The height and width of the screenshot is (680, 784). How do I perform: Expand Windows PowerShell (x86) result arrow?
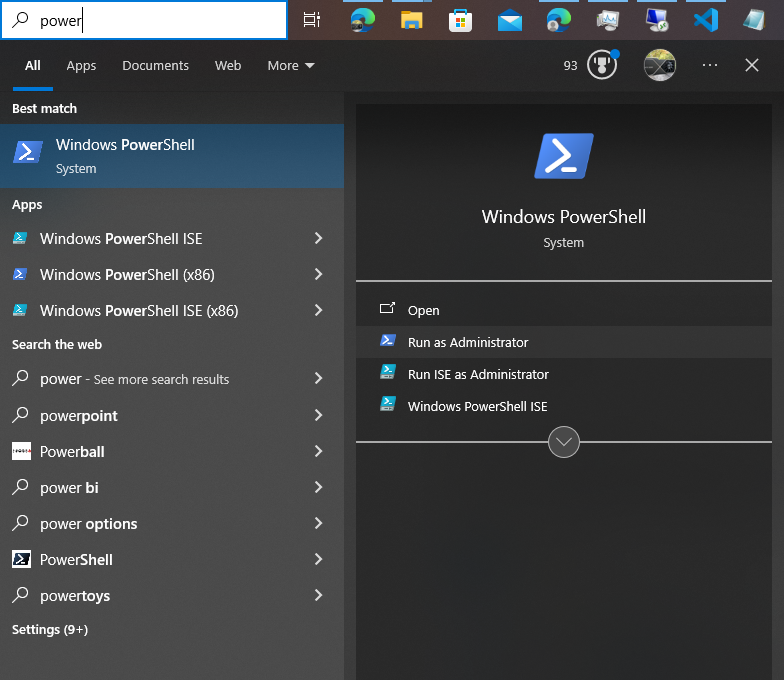[318, 274]
